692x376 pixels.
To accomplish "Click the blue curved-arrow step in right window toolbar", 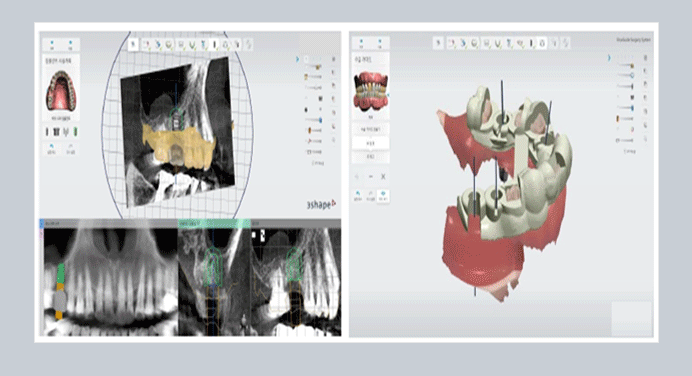I will (463, 43).
